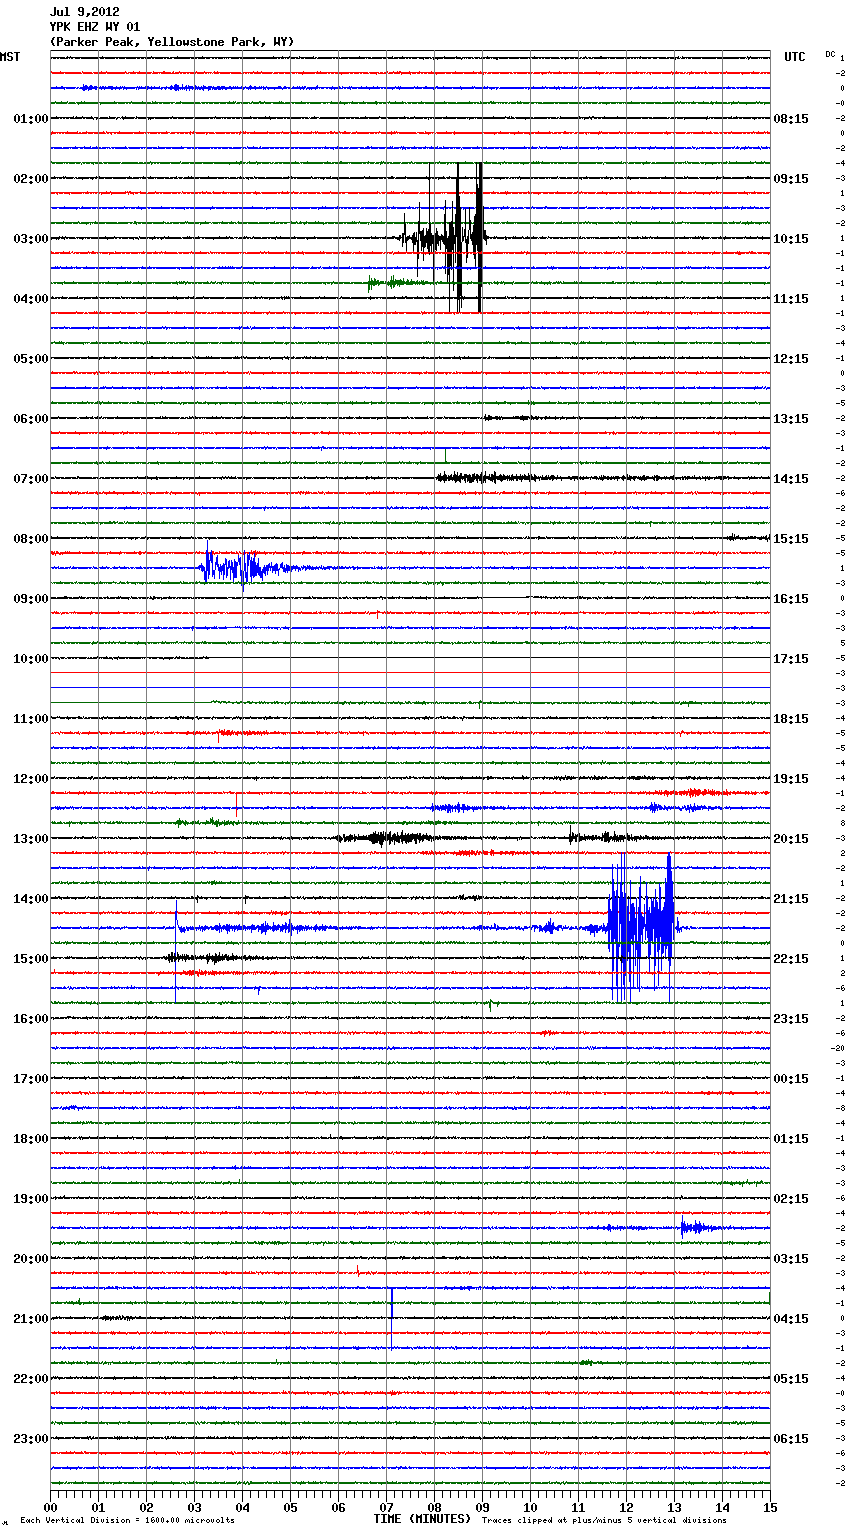The image size is (850, 1534).
Task: Click the 20:15 UTC row label
Action: point(791,839)
